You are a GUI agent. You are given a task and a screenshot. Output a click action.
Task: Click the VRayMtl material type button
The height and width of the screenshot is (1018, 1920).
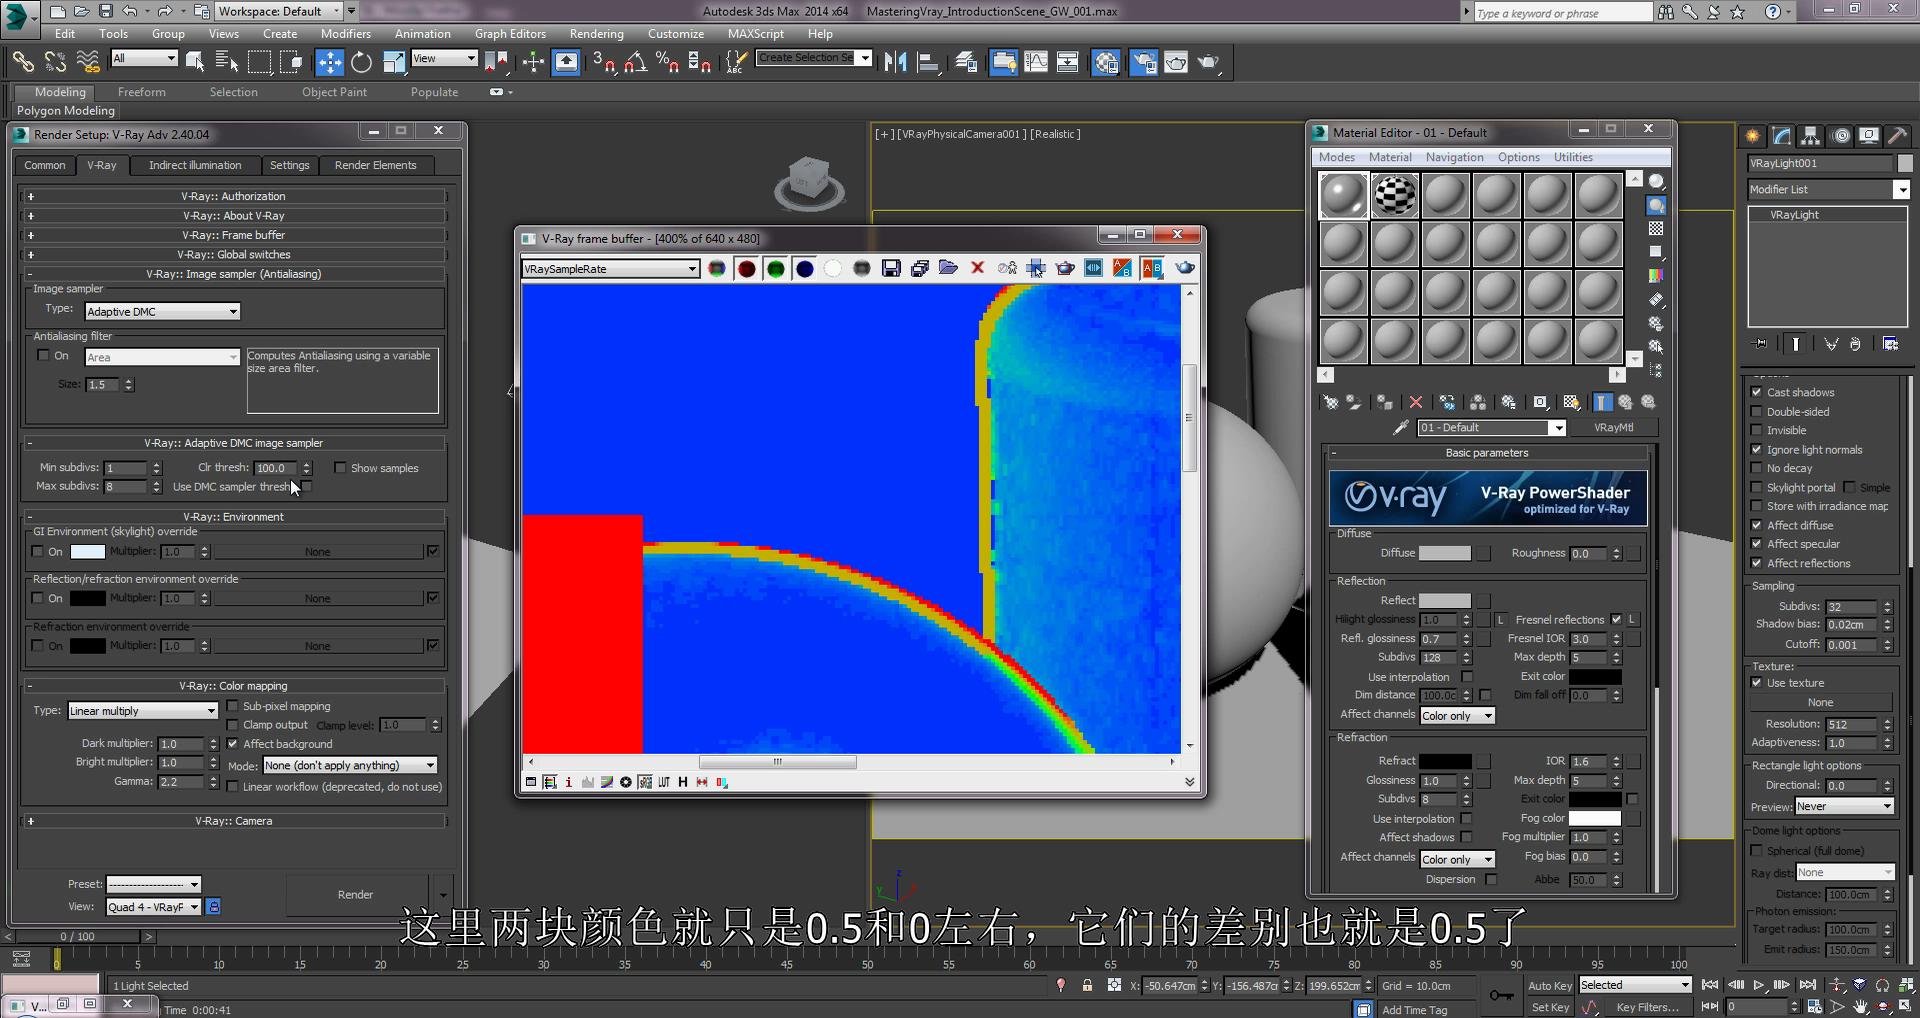click(1613, 428)
